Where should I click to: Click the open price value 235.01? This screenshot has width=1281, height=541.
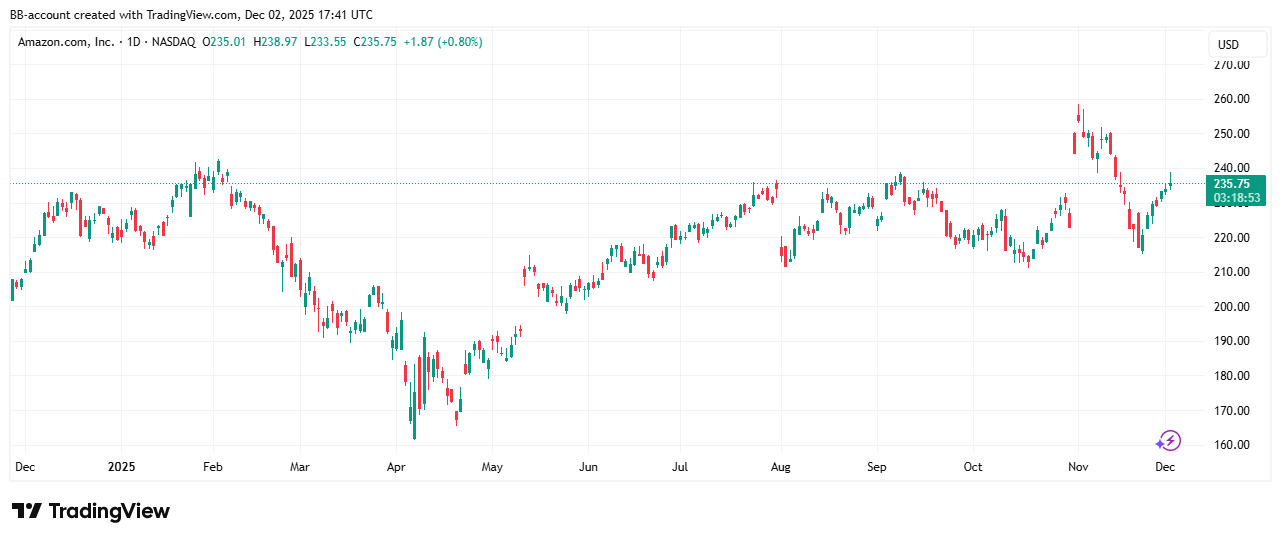point(229,42)
